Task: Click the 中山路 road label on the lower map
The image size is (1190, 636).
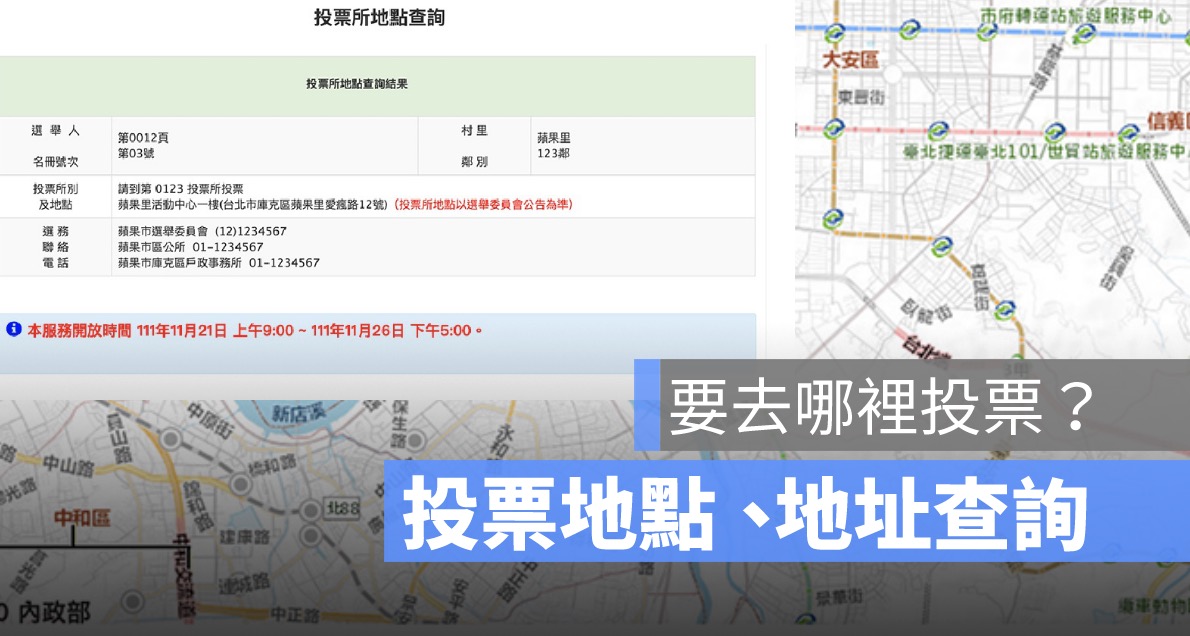Action: 68,464
